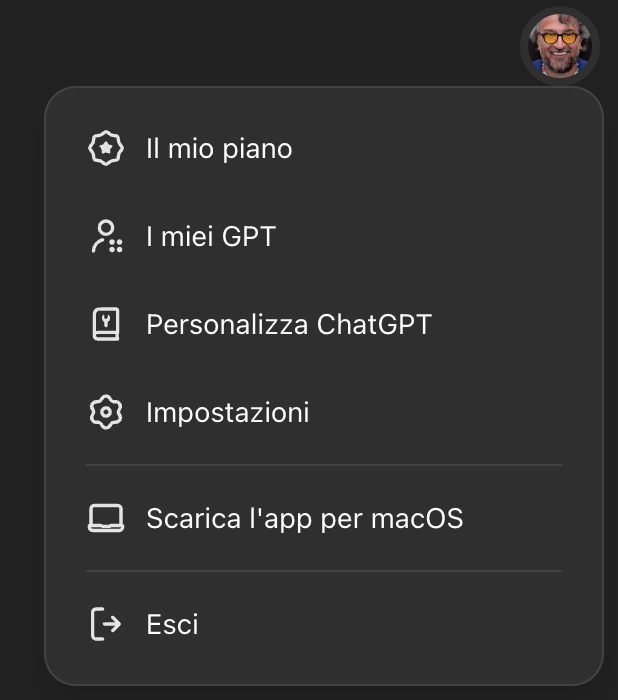Click the "Scarica l'app per macOS" link
This screenshot has width=618, height=700.
[305, 518]
